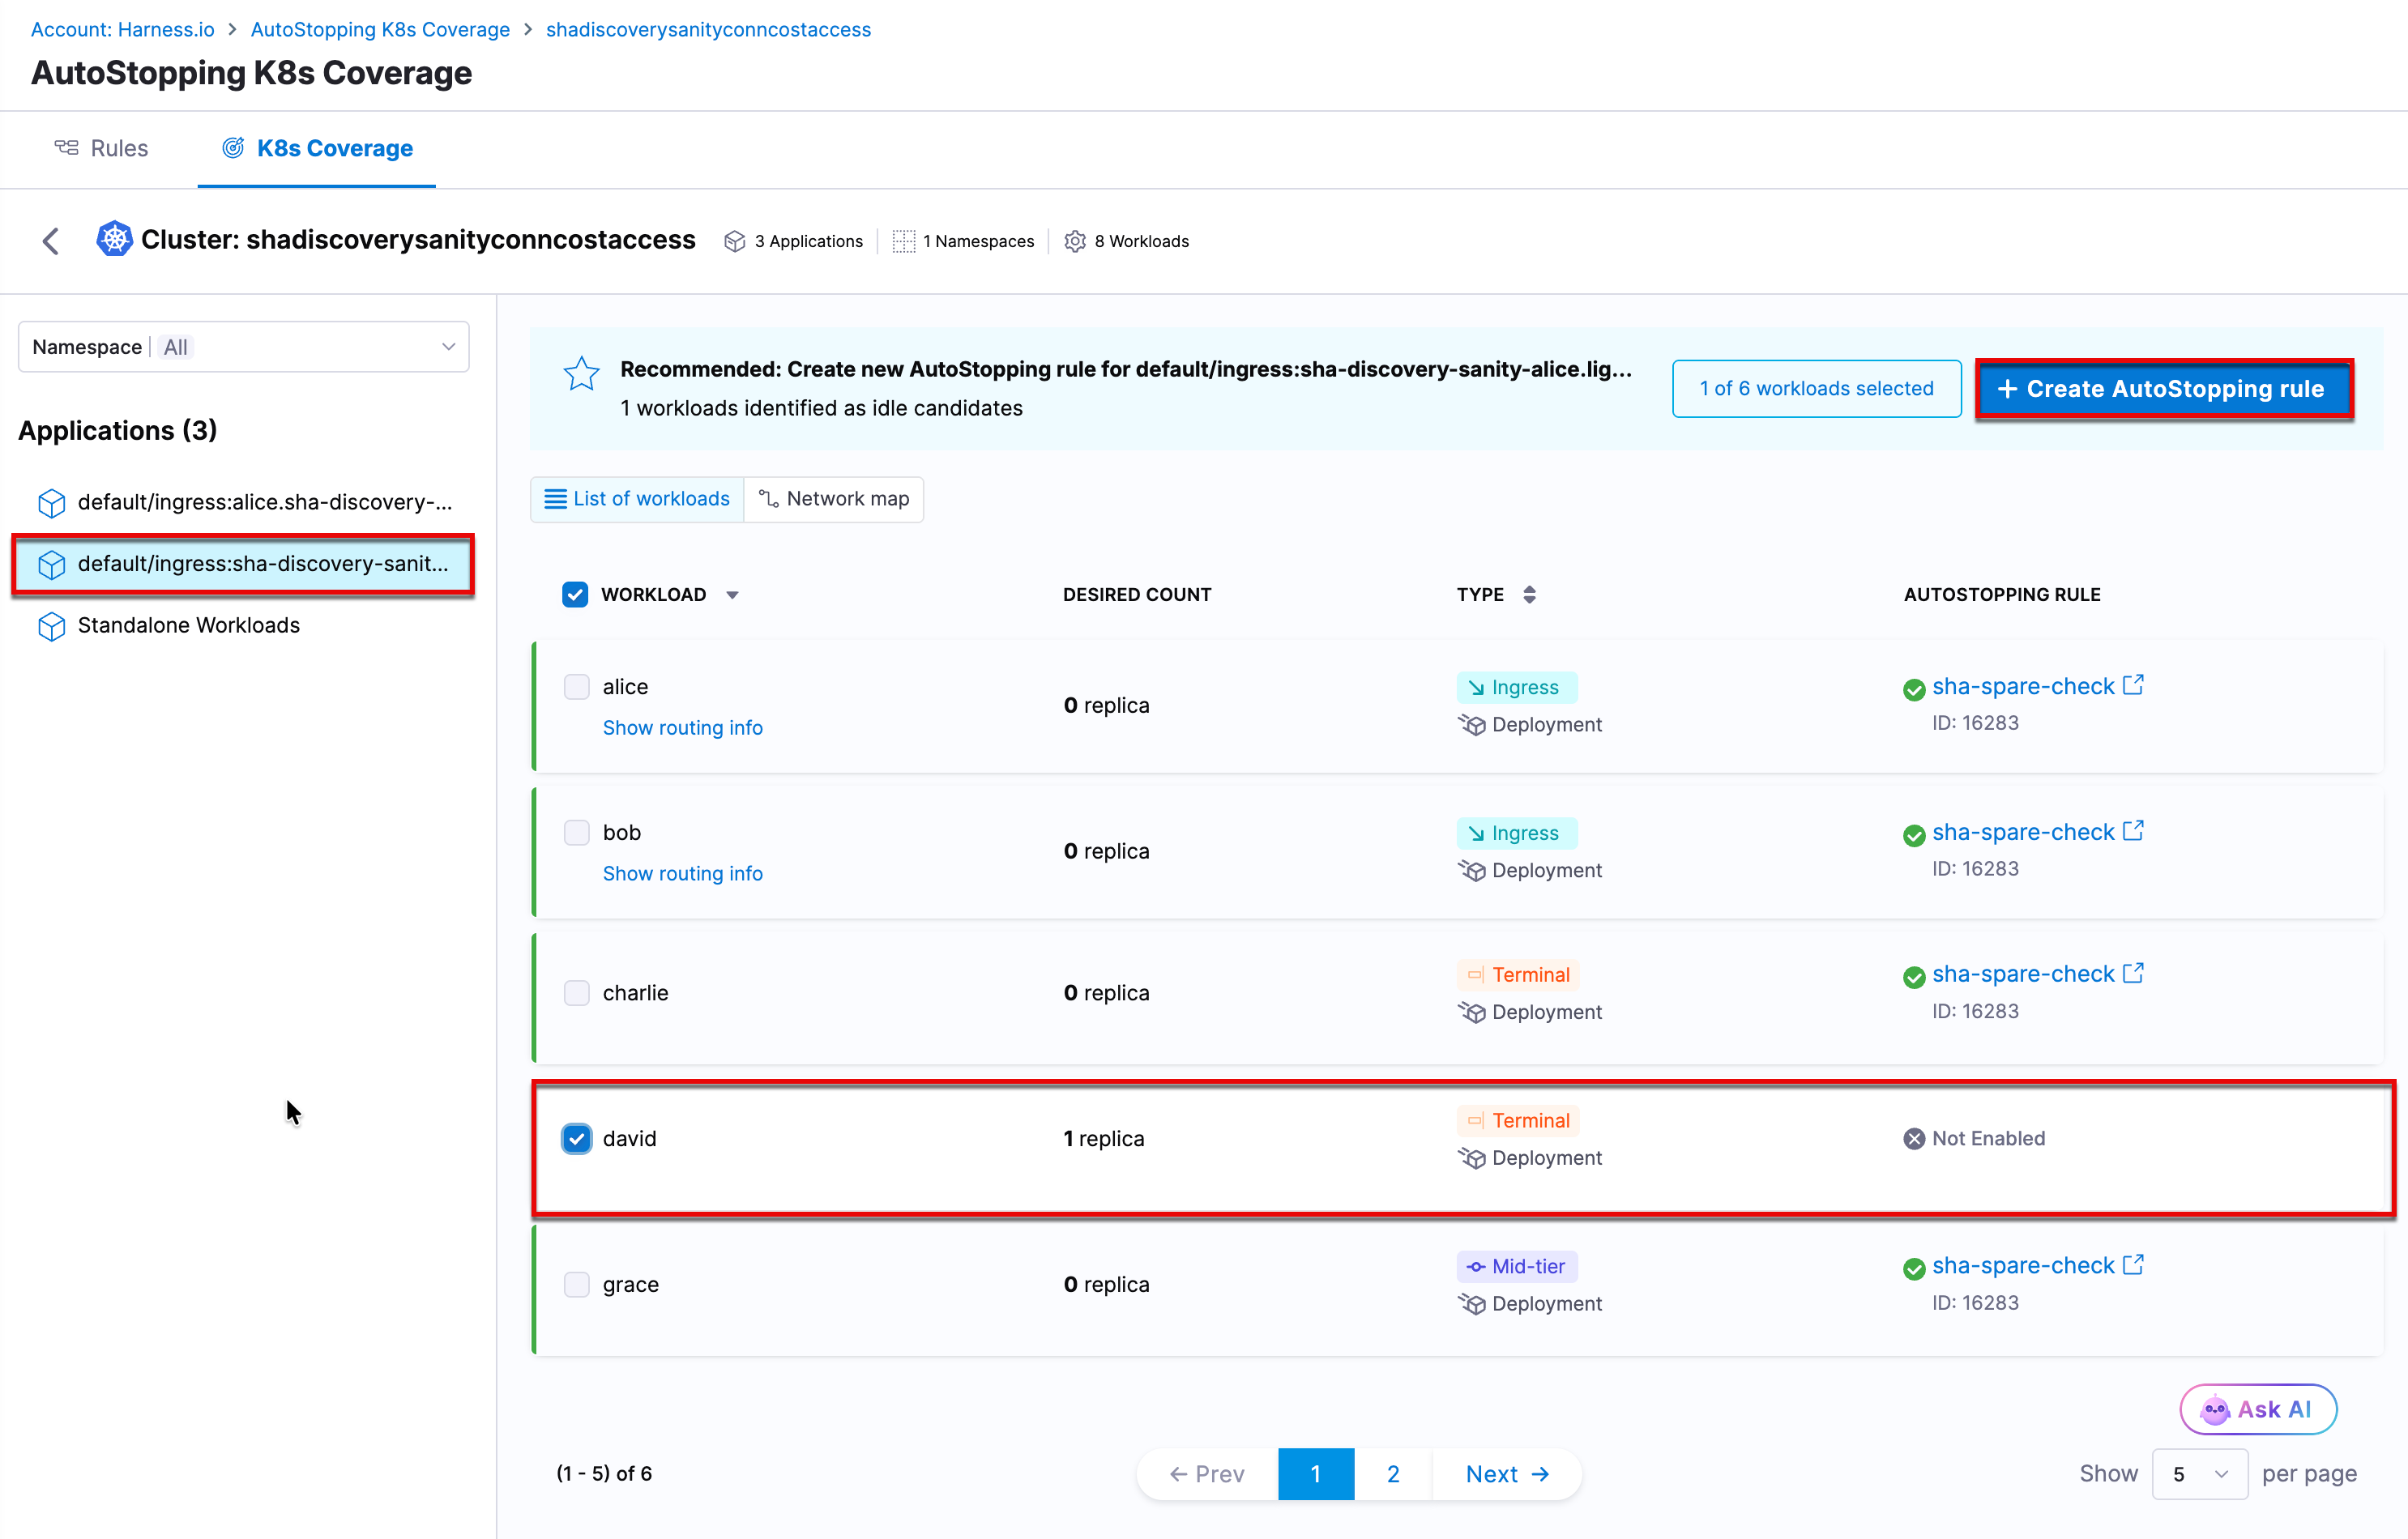Click green check status icon in alice row
The height and width of the screenshot is (1539, 2408).
(1914, 689)
